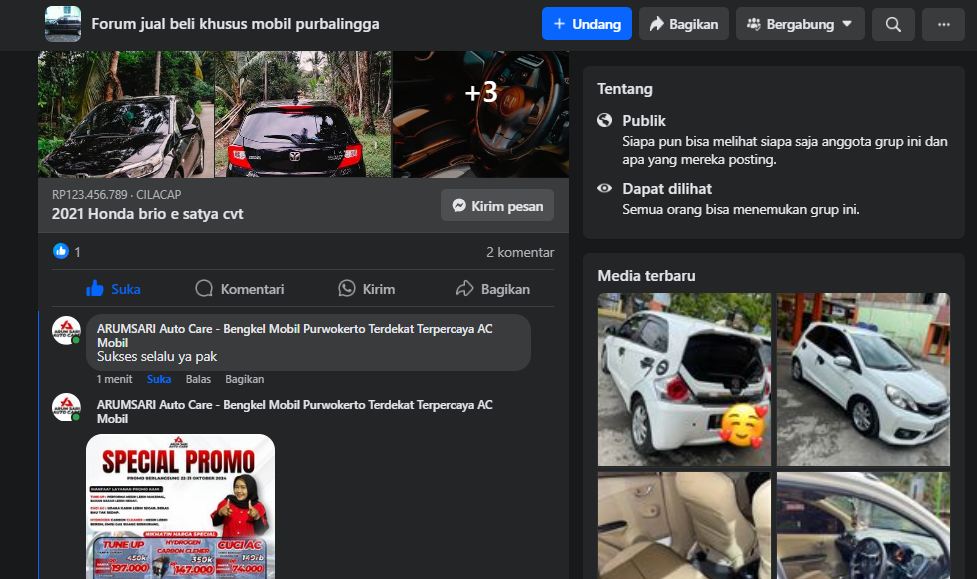The height and width of the screenshot is (579, 977).
Task: Share the post with the post Bagikan button
Action: [x=493, y=289]
